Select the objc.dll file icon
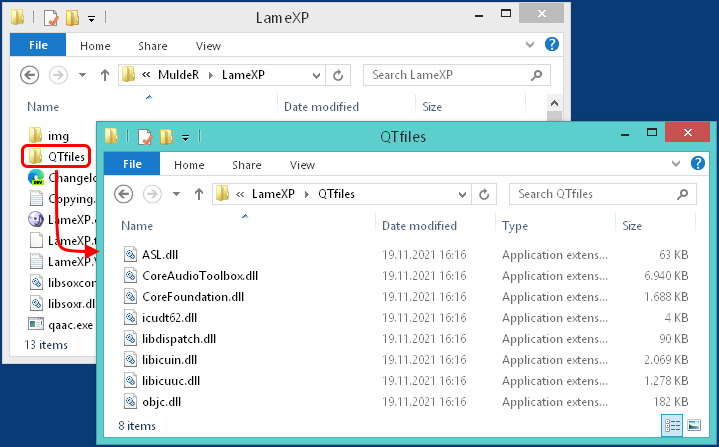Screen dimensions: 719x447 [131, 402]
